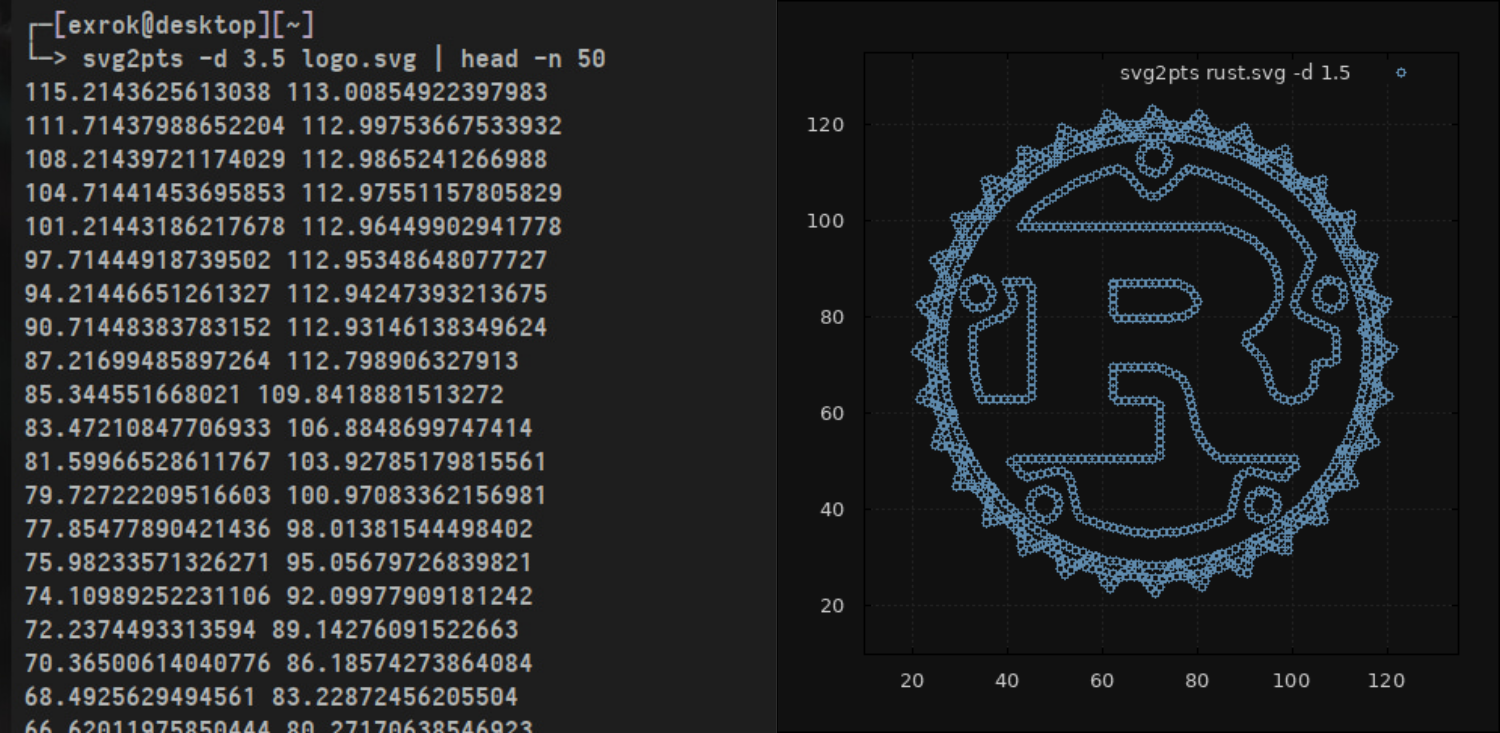Screen dimensions: 1500x733
Task: Select the terminal value 83.47210847706933
Action: (x=147, y=429)
